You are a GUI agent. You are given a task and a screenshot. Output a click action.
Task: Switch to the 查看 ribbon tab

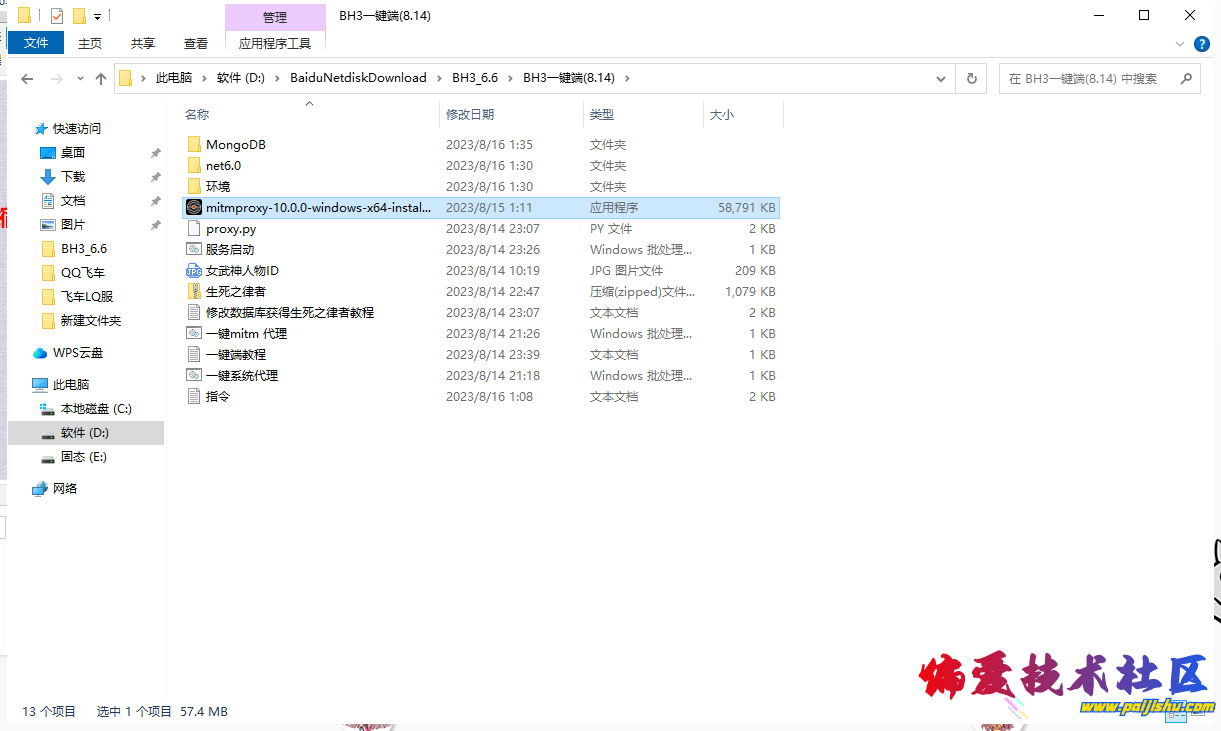coord(196,43)
